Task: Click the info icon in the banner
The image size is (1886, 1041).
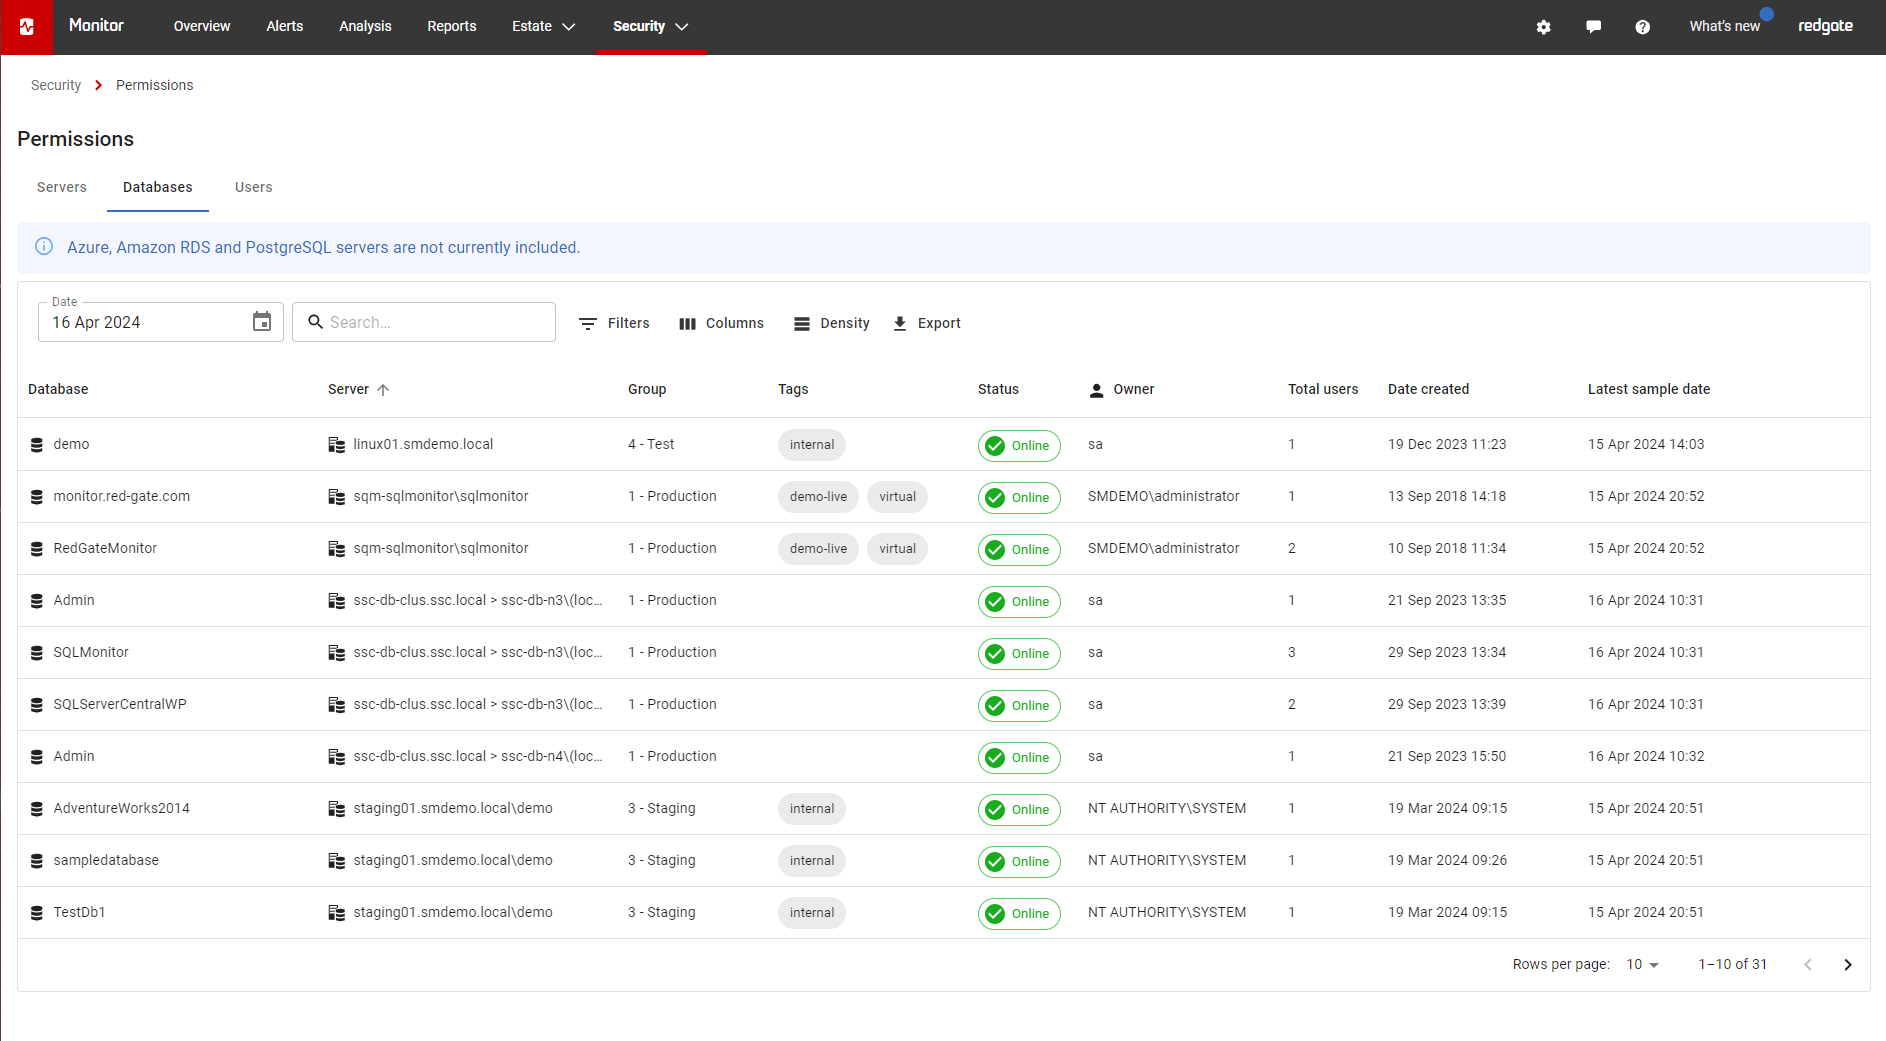Action: click(x=44, y=247)
